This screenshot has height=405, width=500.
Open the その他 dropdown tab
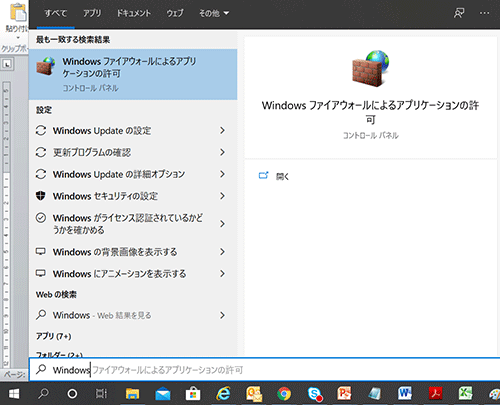pyautogui.click(x=214, y=13)
